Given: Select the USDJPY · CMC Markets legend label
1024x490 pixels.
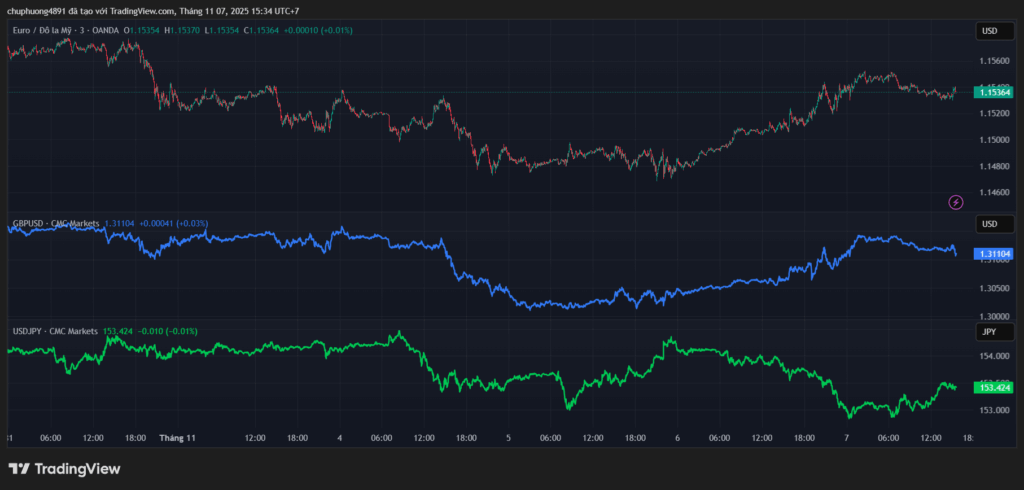Looking at the screenshot, I should 55,331.
